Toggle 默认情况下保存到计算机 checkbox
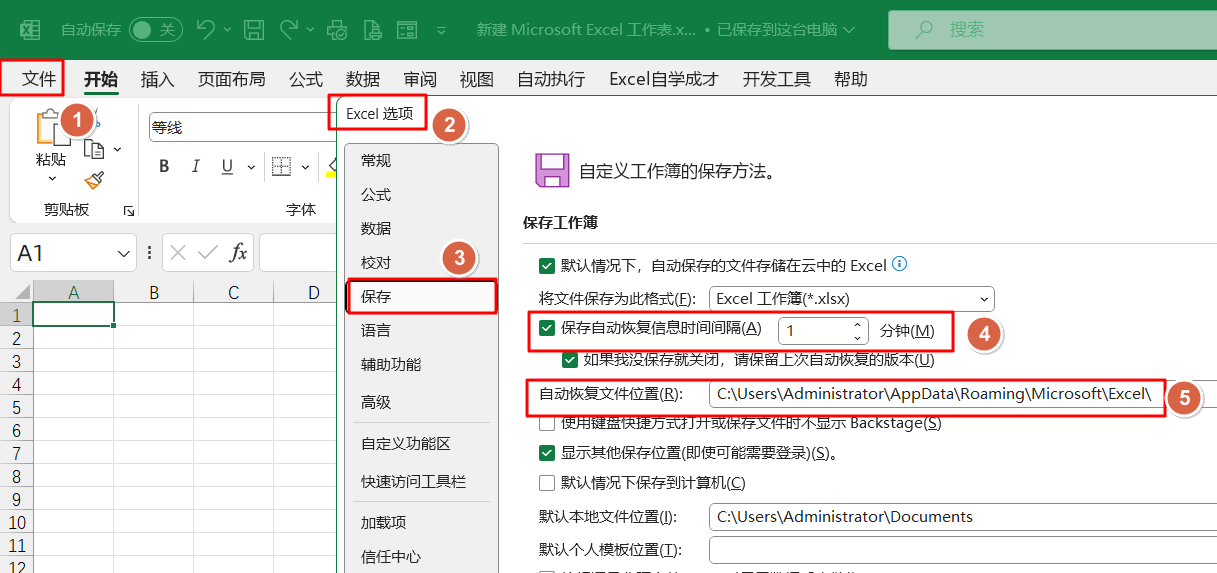The width and height of the screenshot is (1217, 573). (x=546, y=483)
